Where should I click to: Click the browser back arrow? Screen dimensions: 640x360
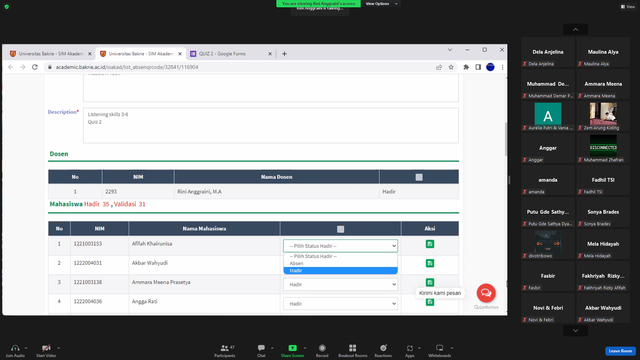click(x=11, y=67)
